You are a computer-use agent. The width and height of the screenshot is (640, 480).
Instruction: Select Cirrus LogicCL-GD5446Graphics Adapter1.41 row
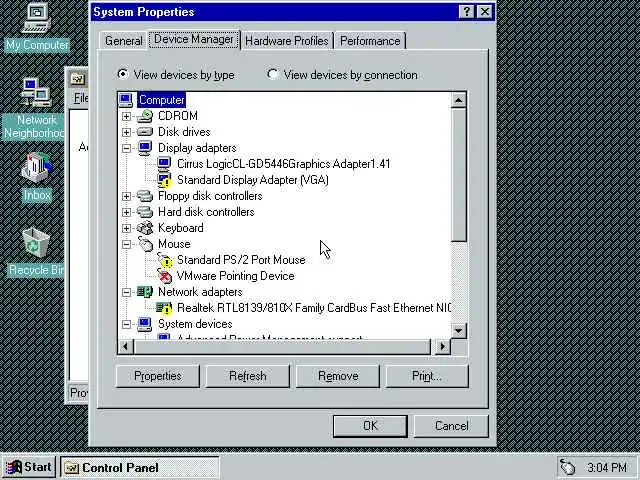[x=284, y=164]
